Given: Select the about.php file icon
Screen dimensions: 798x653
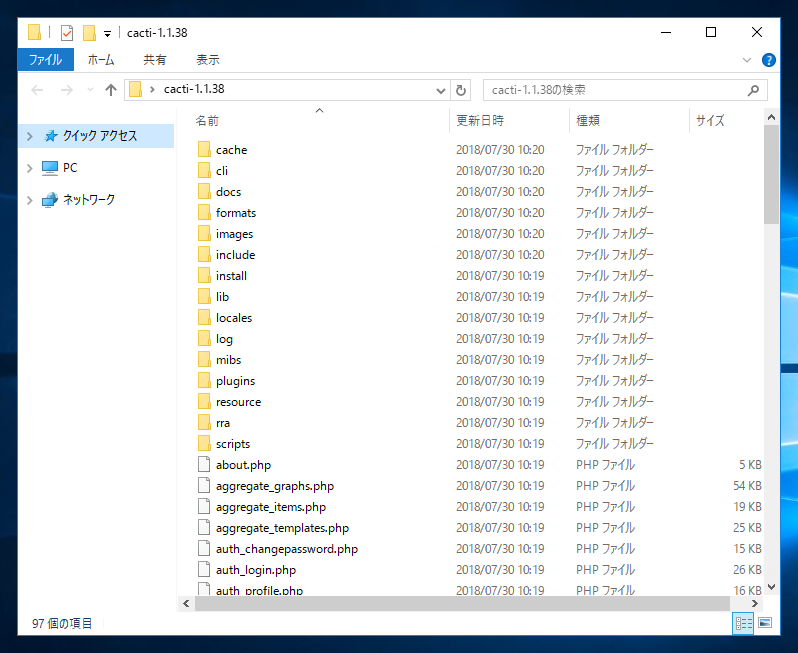Looking at the screenshot, I should pyautogui.click(x=204, y=465).
